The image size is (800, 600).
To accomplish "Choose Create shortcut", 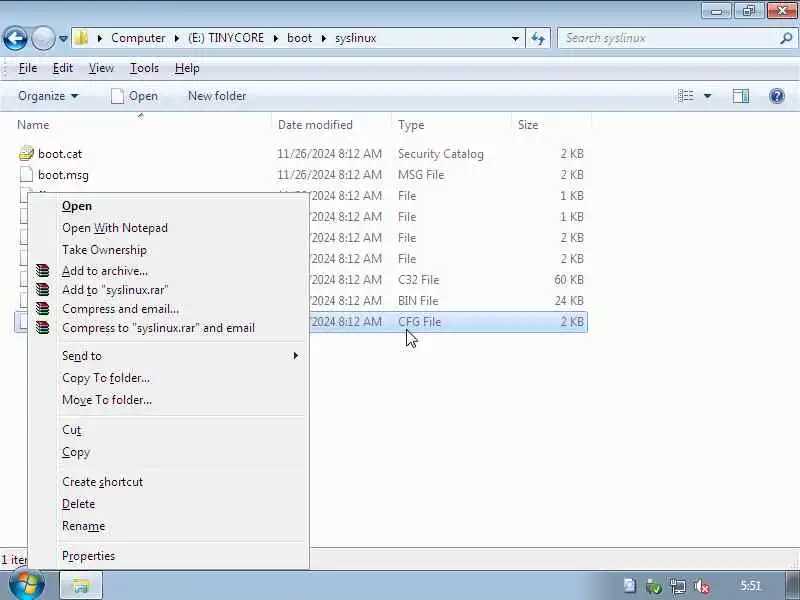I will tap(103, 482).
